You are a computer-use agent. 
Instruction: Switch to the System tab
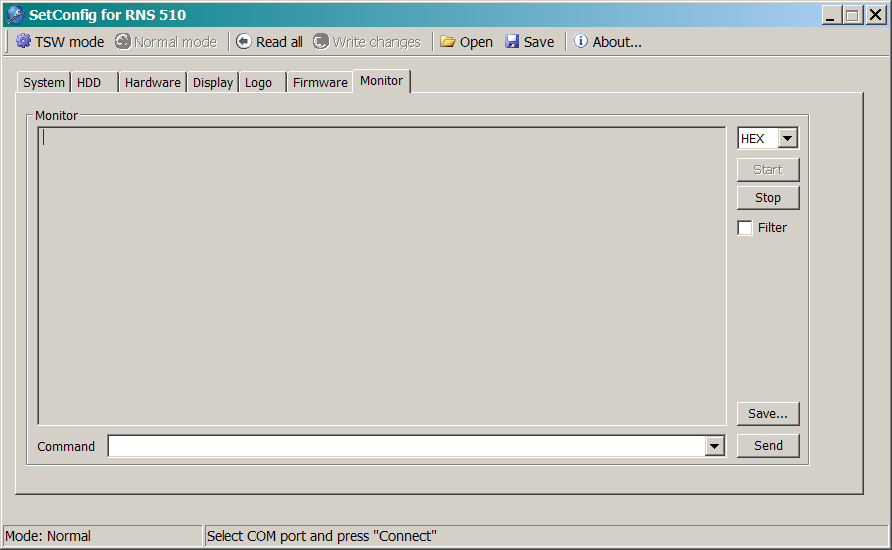point(44,82)
